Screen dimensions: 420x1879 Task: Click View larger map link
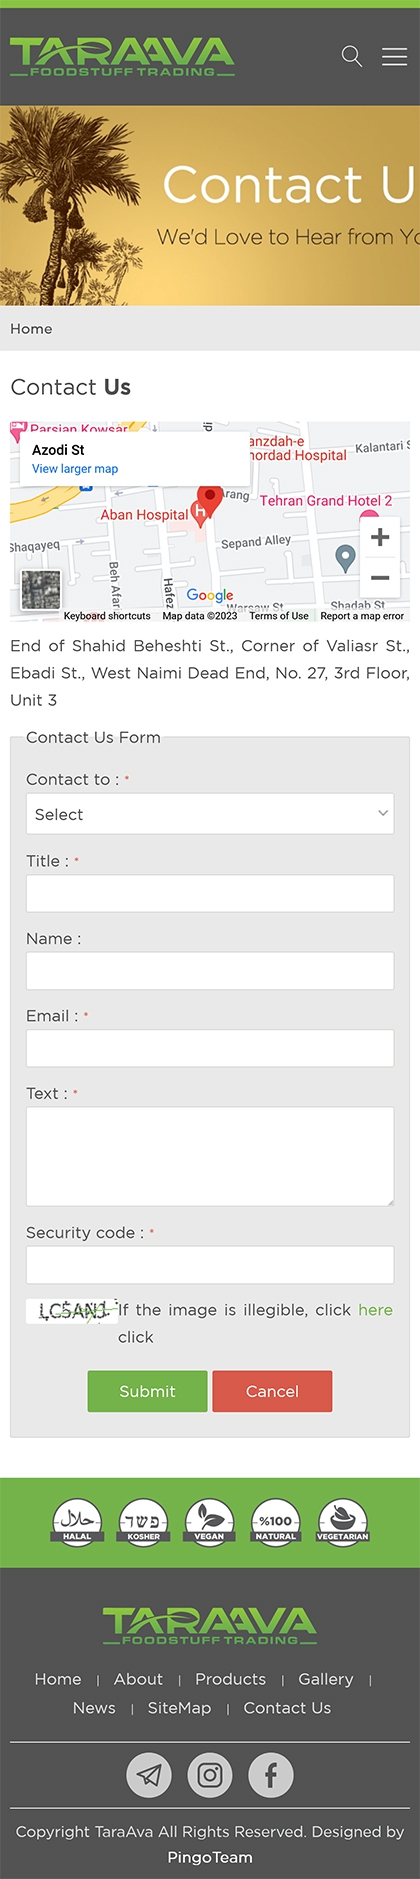click(75, 469)
